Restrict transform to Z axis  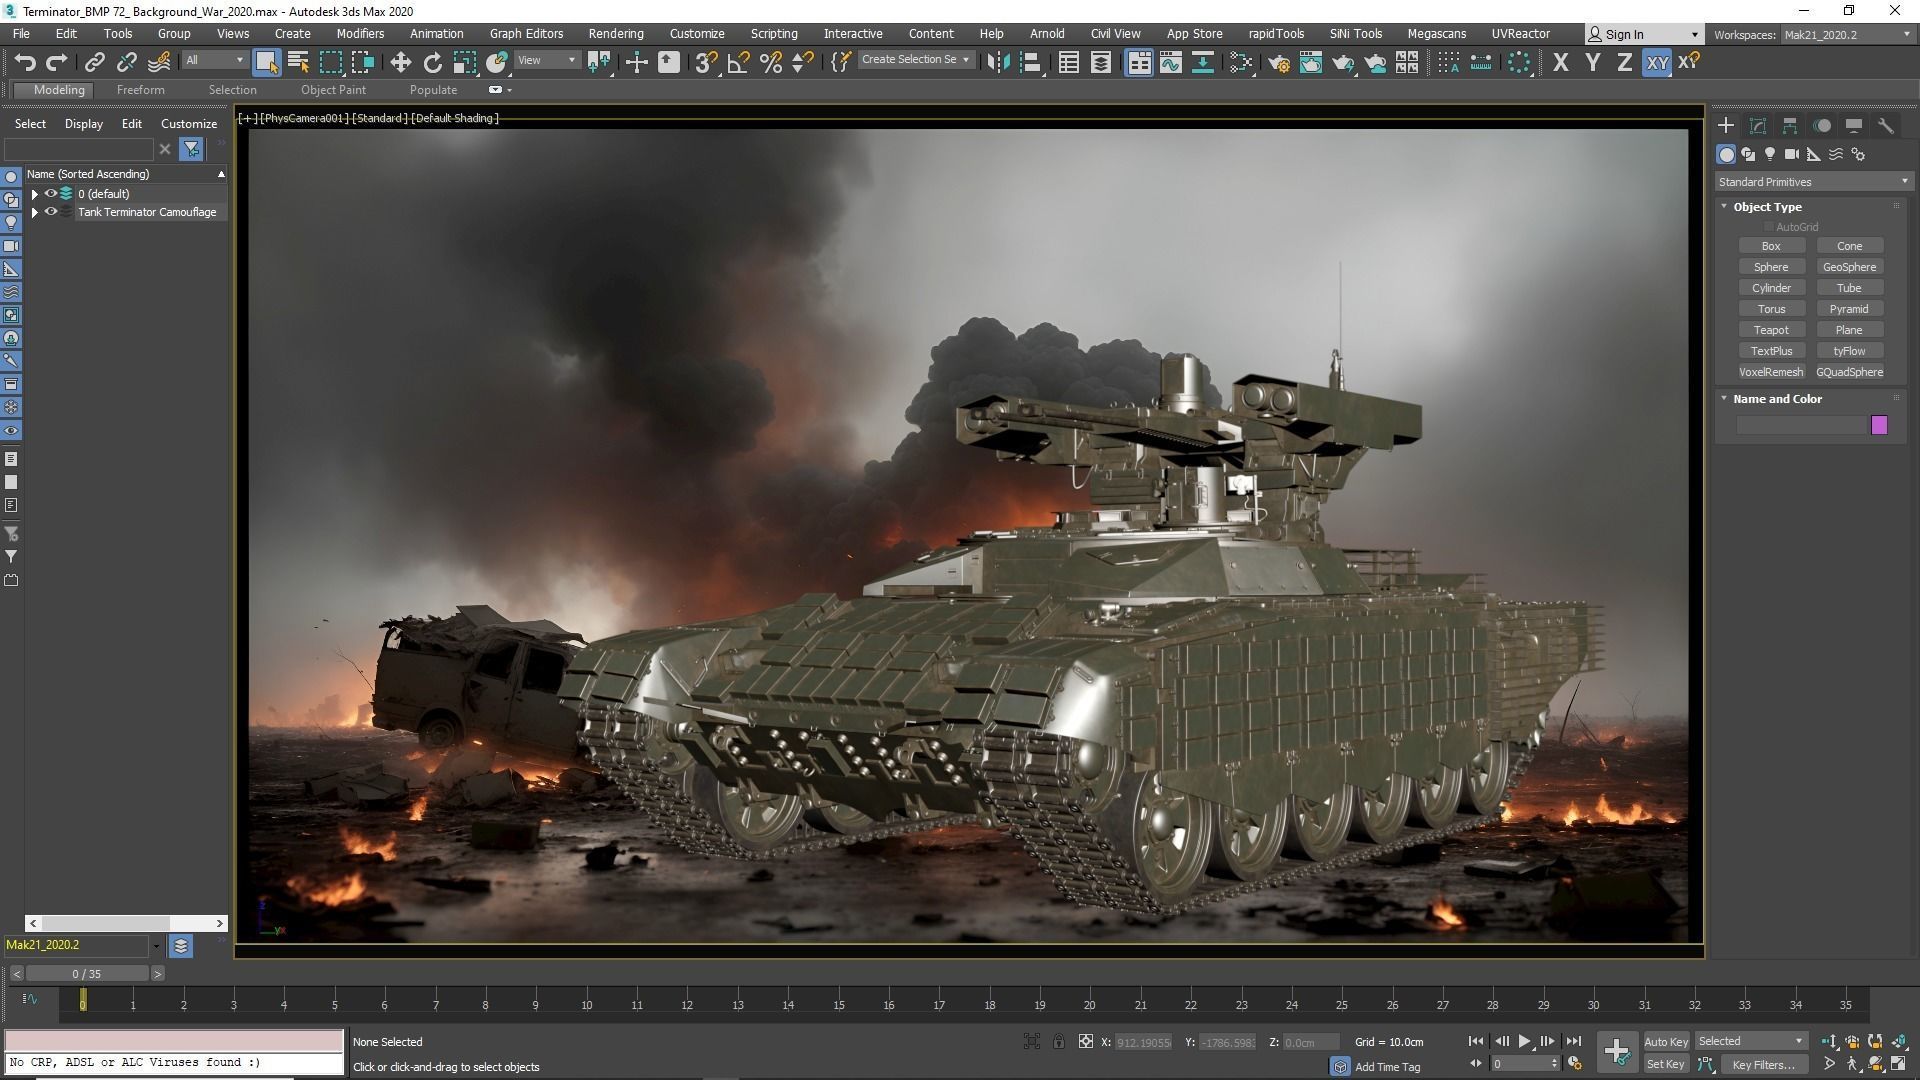[1624, 62]
